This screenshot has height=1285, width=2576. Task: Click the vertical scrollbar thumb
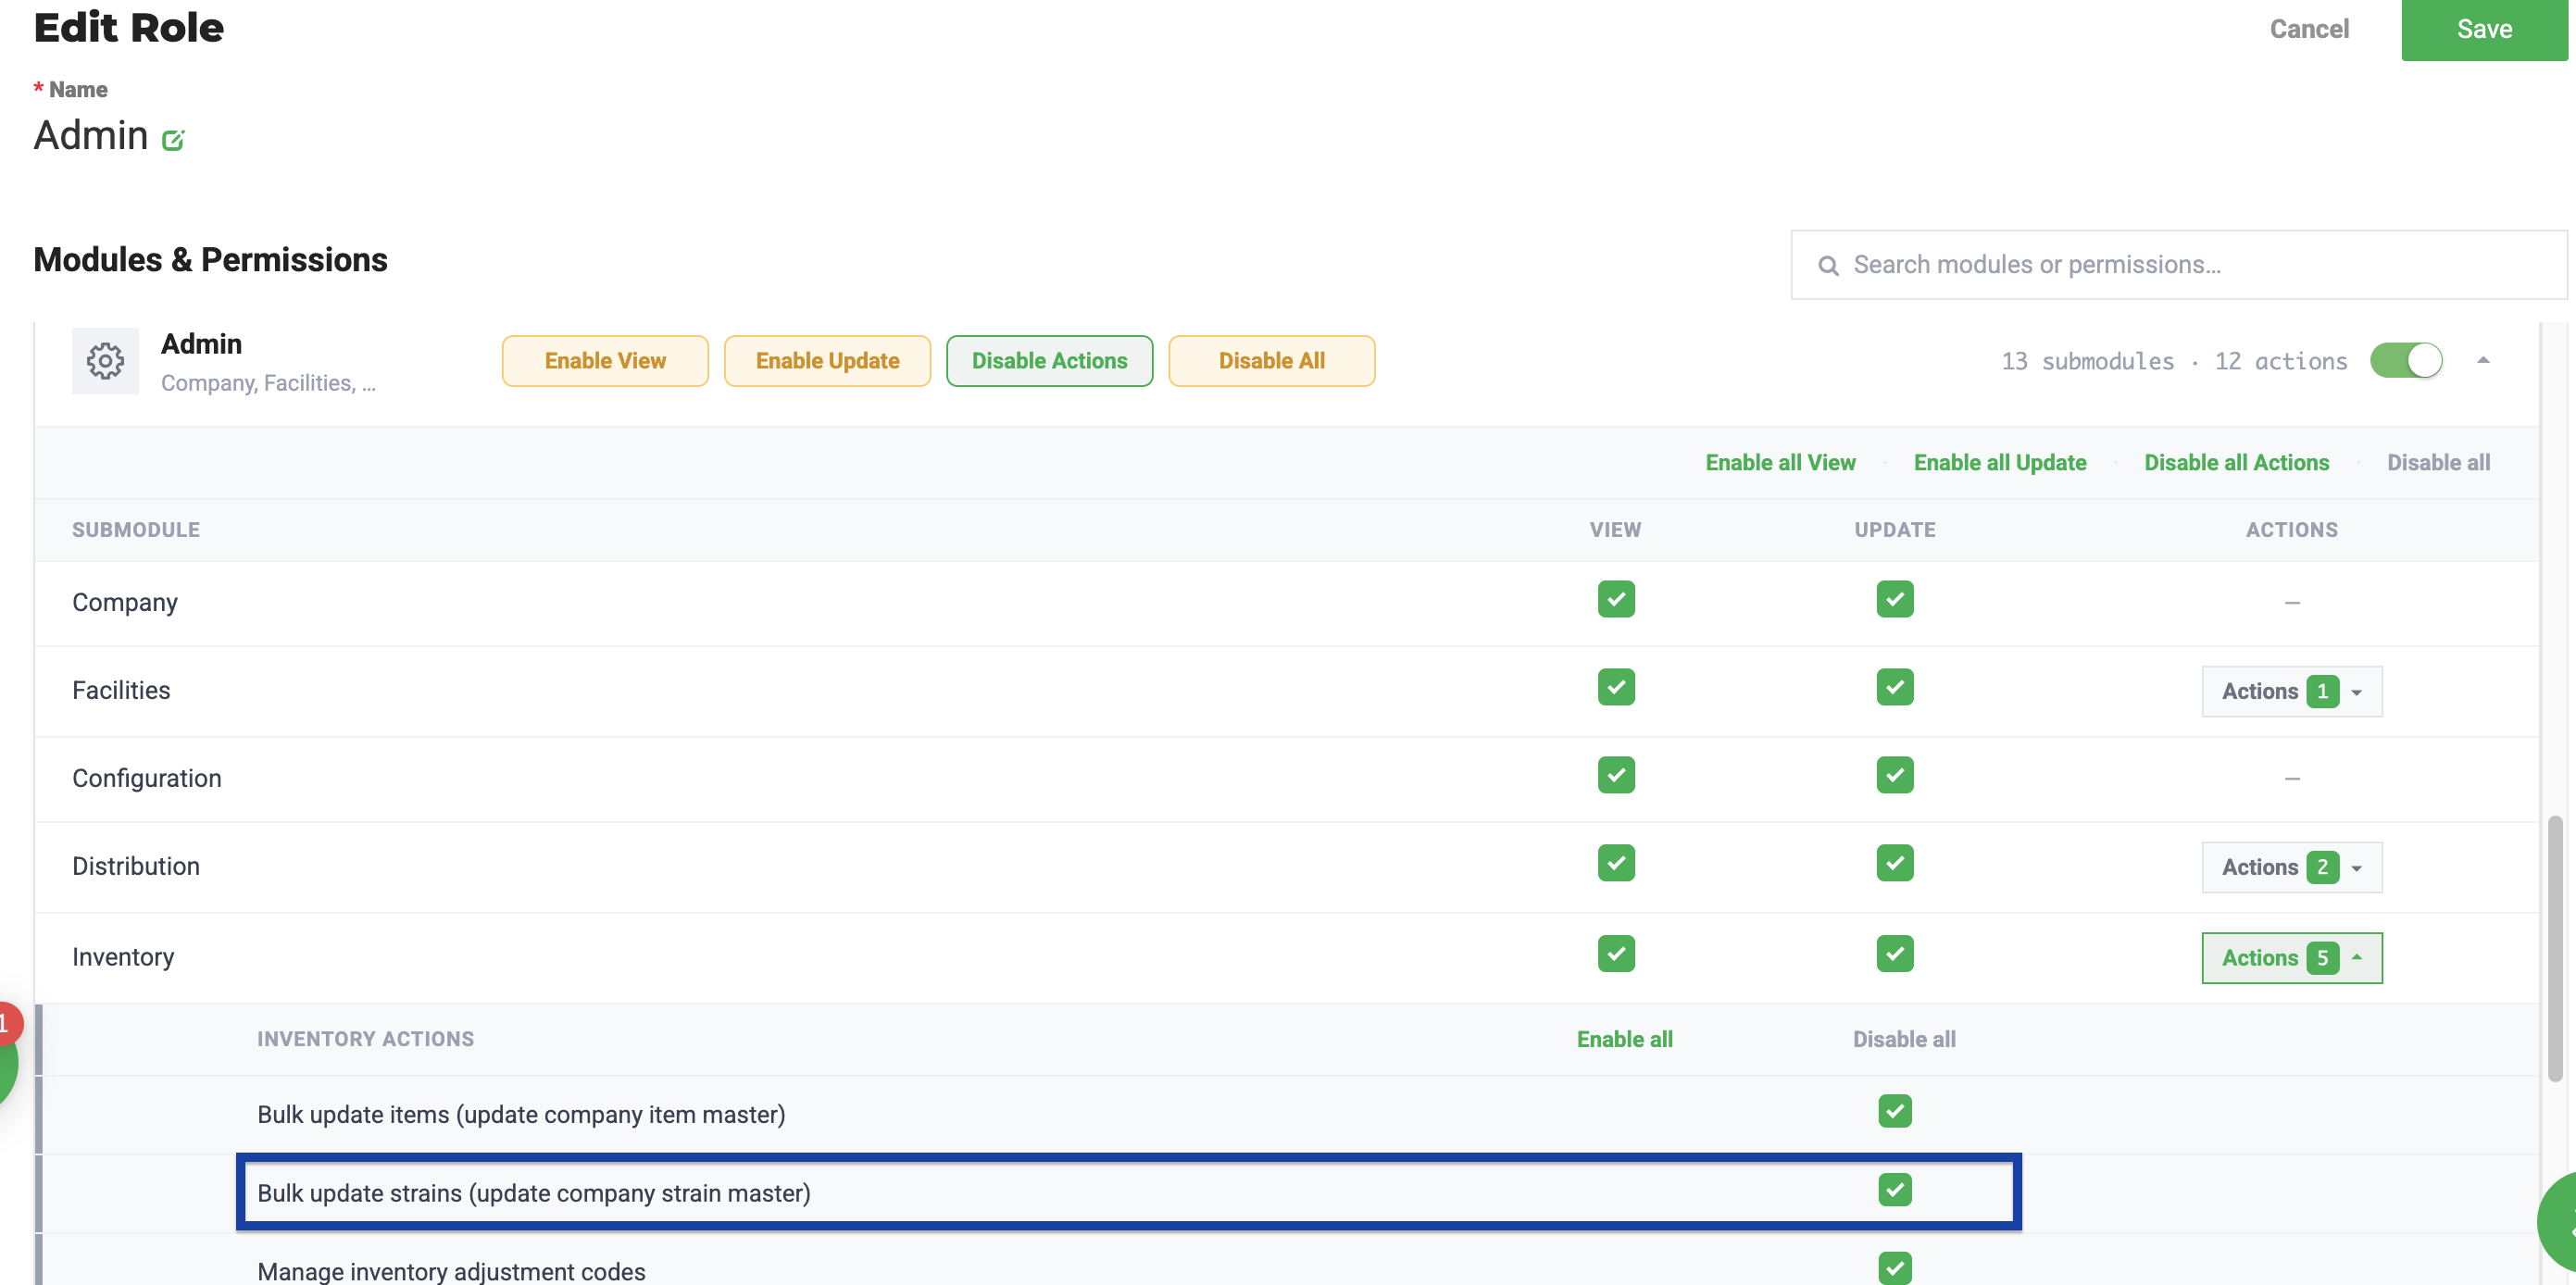(2555, 949)
